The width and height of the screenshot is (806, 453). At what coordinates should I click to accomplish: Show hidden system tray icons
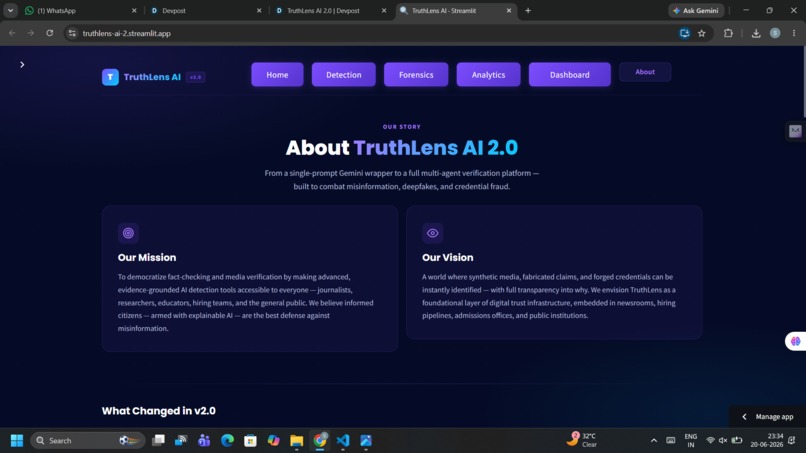653,441
